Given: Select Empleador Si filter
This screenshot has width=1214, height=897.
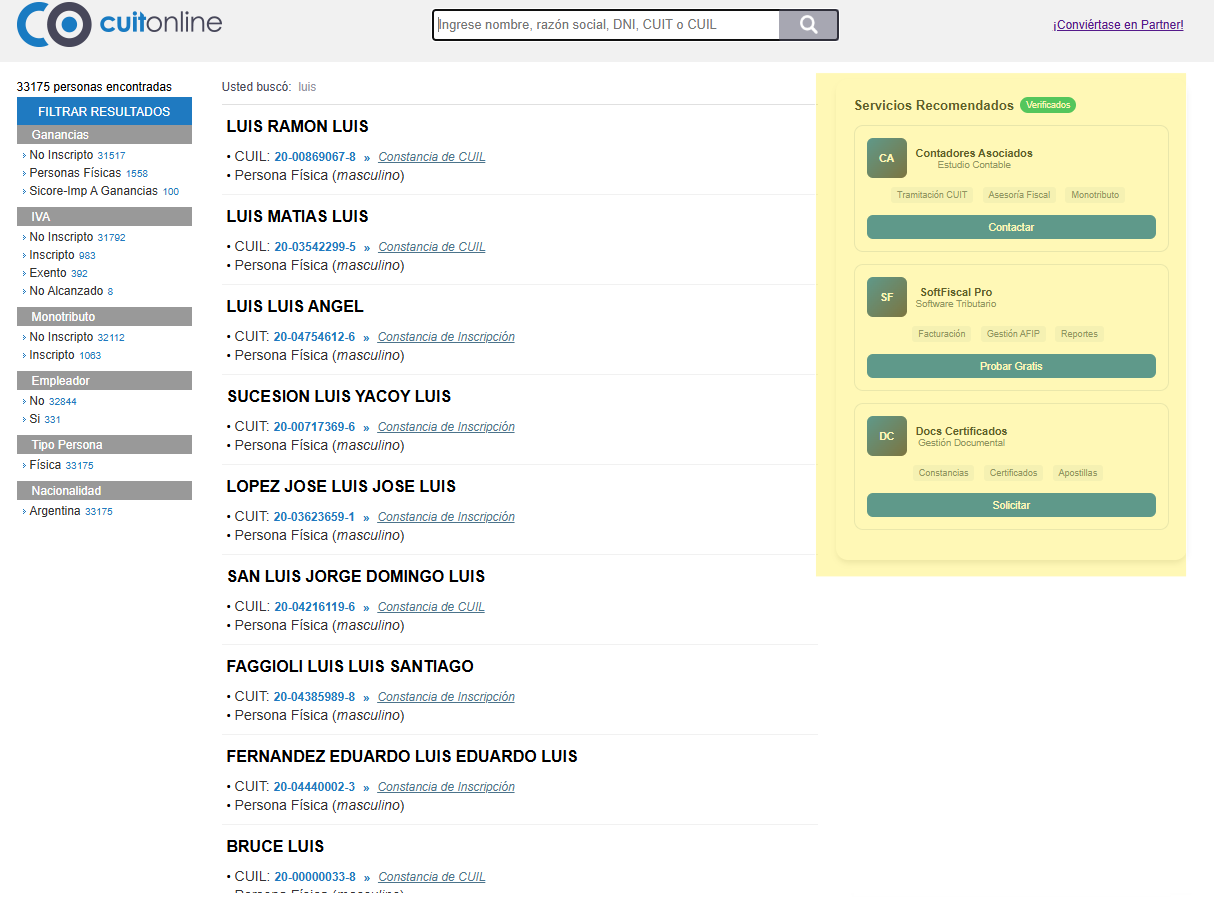Looking at the screenshot, I should pos(36,419).
